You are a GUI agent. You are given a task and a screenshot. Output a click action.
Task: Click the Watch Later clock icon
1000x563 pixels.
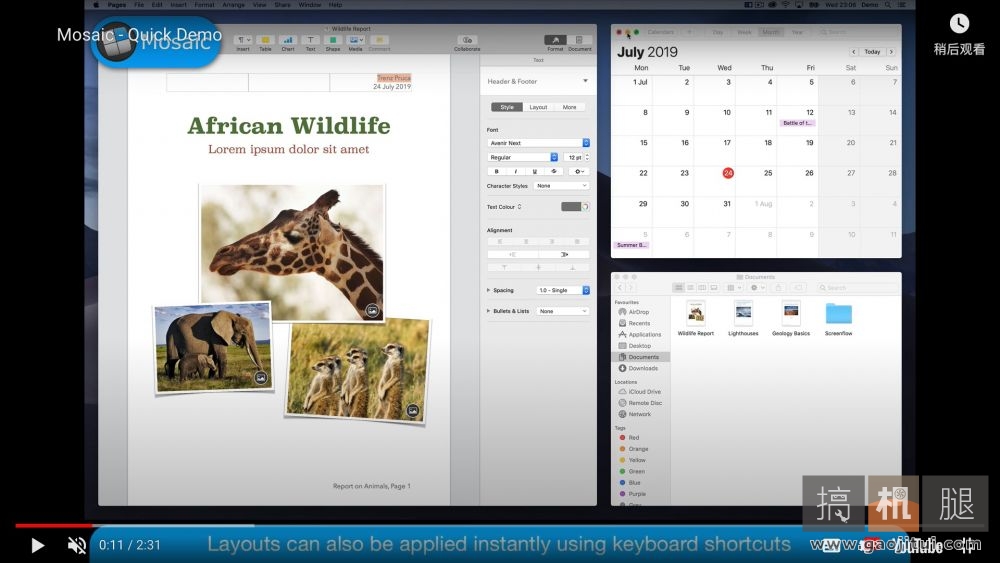point(959,24)
